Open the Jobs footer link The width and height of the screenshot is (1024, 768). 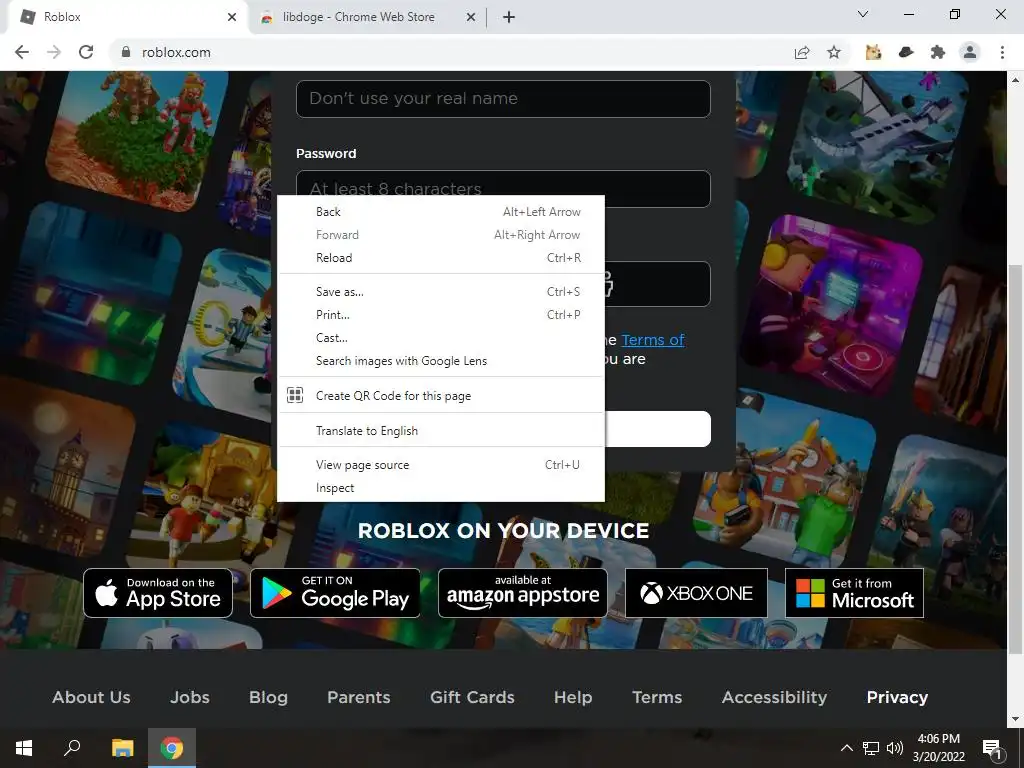tap(190, 697)
